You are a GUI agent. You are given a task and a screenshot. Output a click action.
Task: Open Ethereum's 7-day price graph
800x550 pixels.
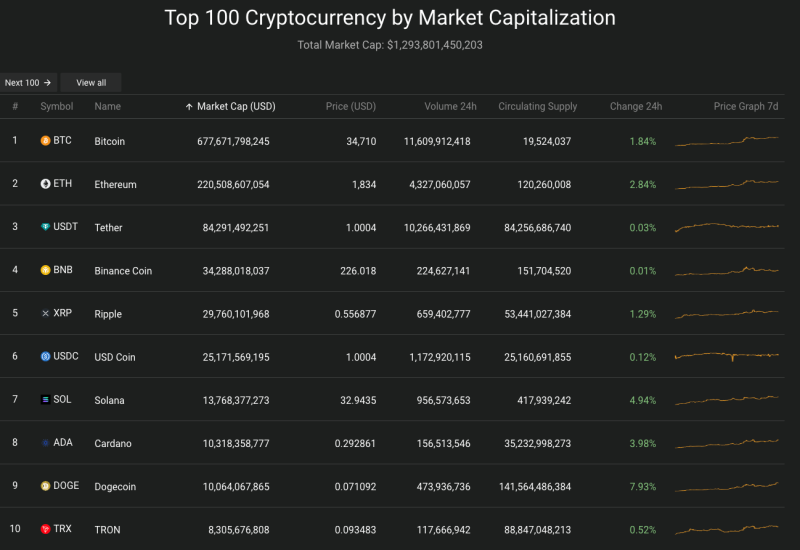click(x=727, y=184)
